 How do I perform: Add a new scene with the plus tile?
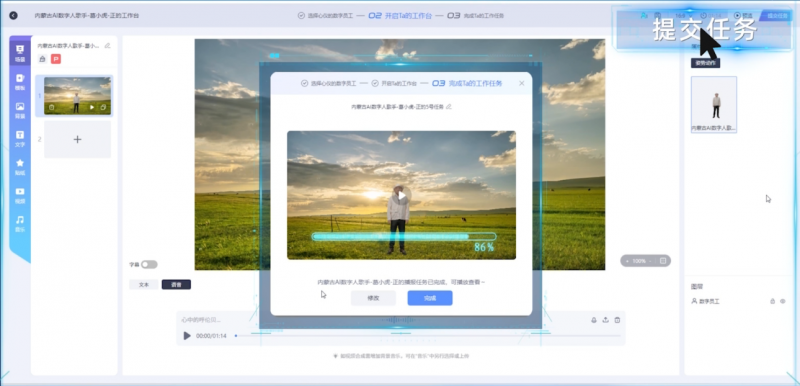(78, 139)
